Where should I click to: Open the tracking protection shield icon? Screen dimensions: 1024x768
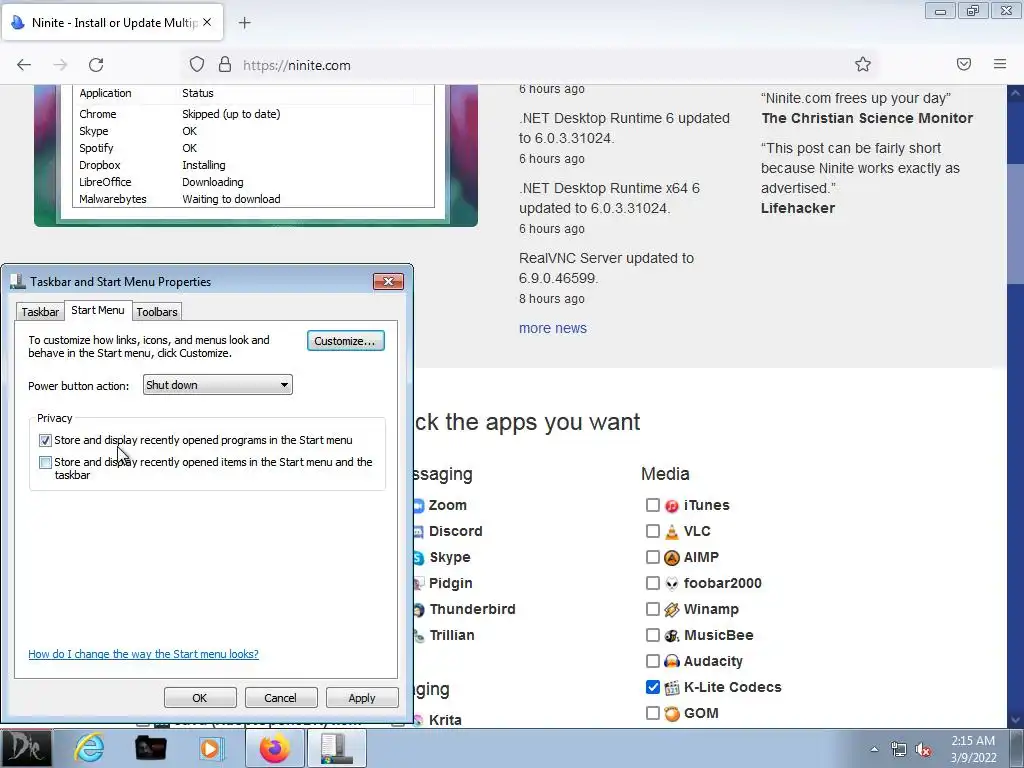click(x=197, y=65)
